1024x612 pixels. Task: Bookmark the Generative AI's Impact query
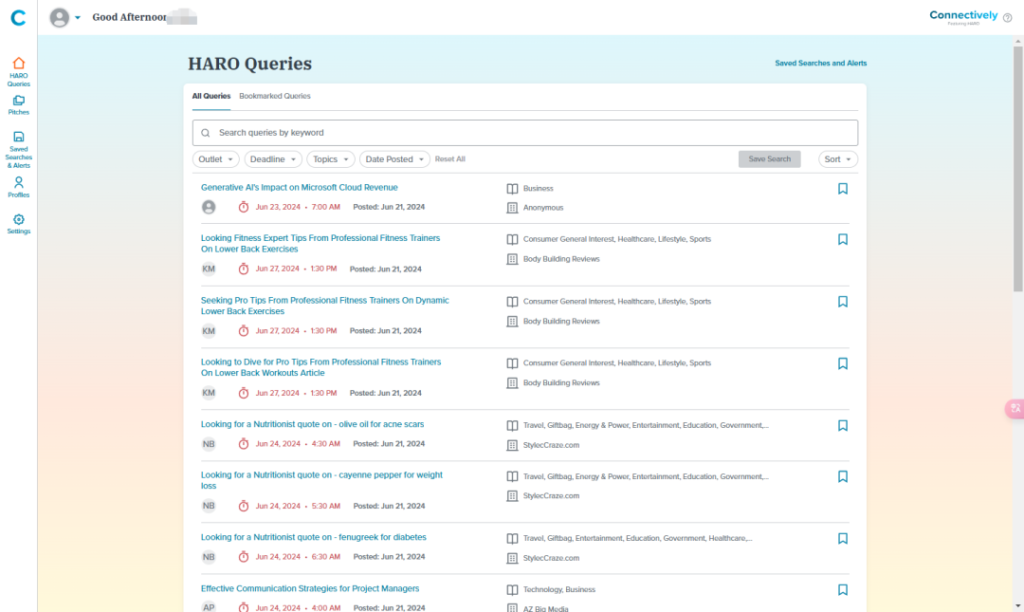coord(842,189)
